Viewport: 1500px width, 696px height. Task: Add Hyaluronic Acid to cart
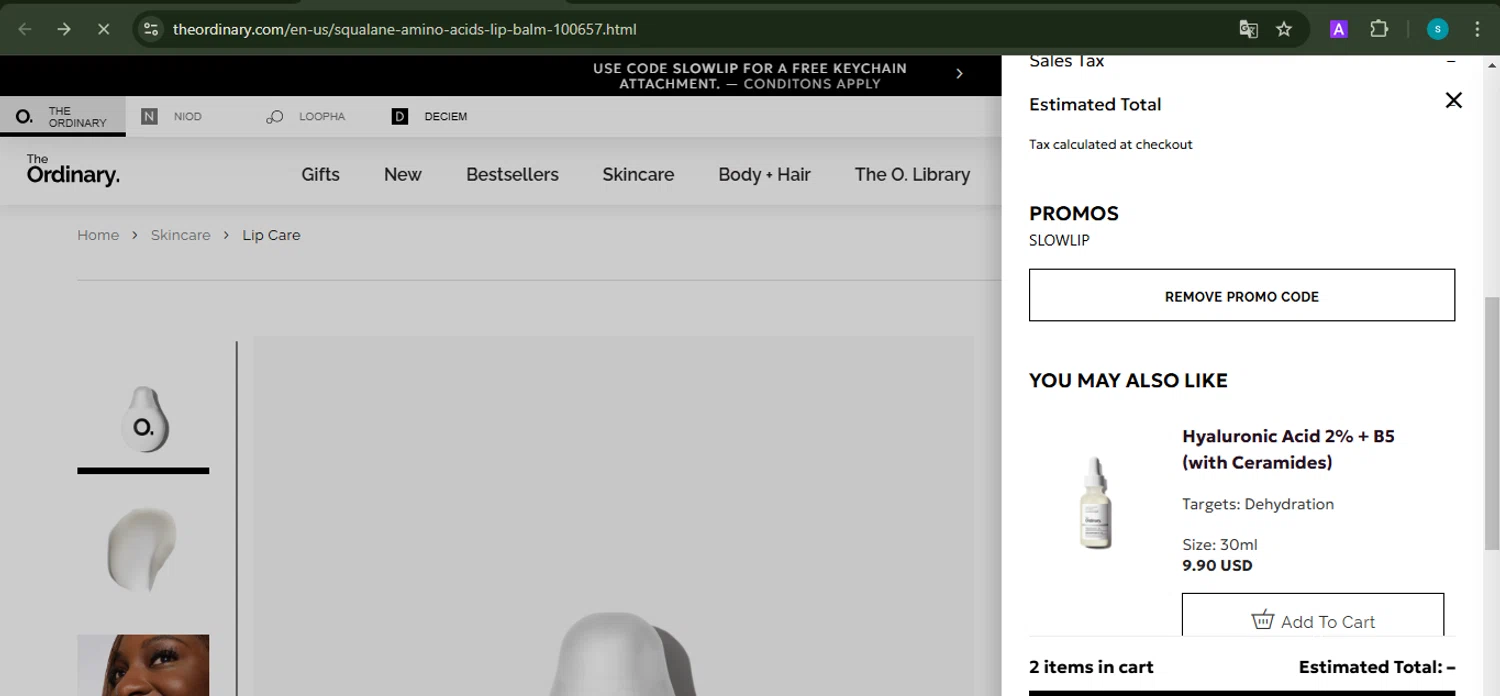(1313, 616)
